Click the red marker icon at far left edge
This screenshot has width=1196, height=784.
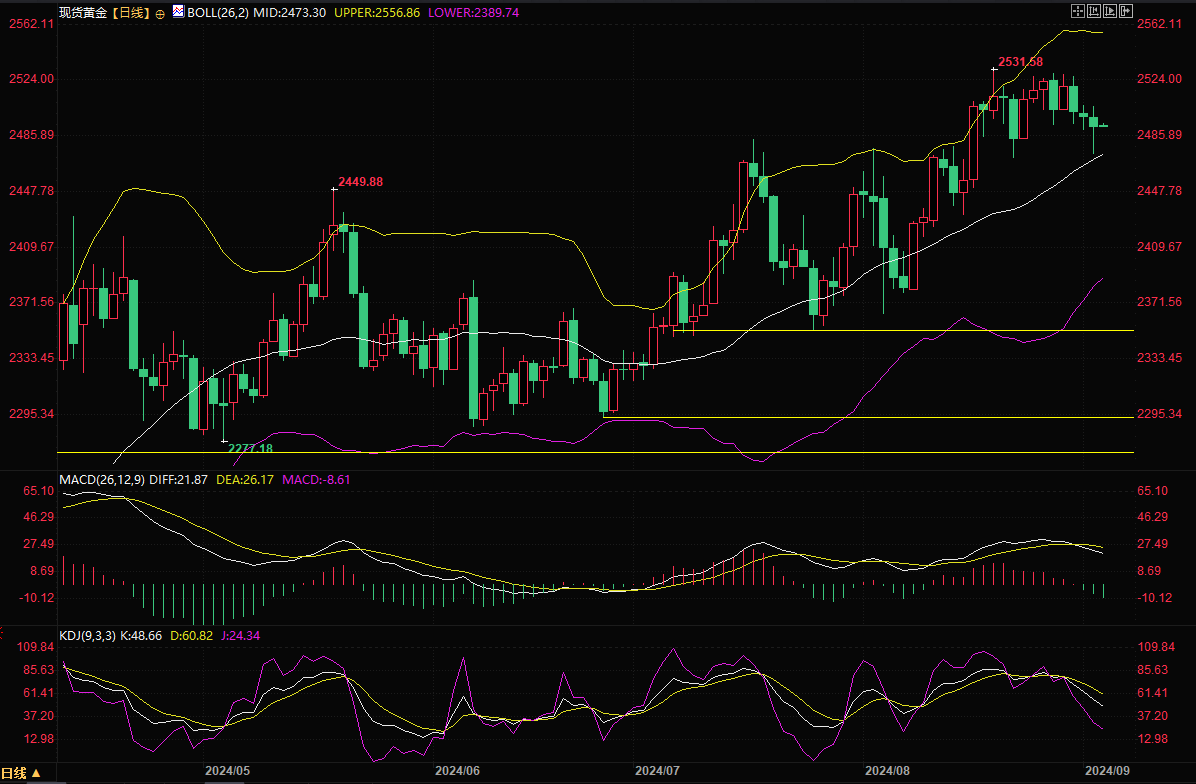[2, 632]
